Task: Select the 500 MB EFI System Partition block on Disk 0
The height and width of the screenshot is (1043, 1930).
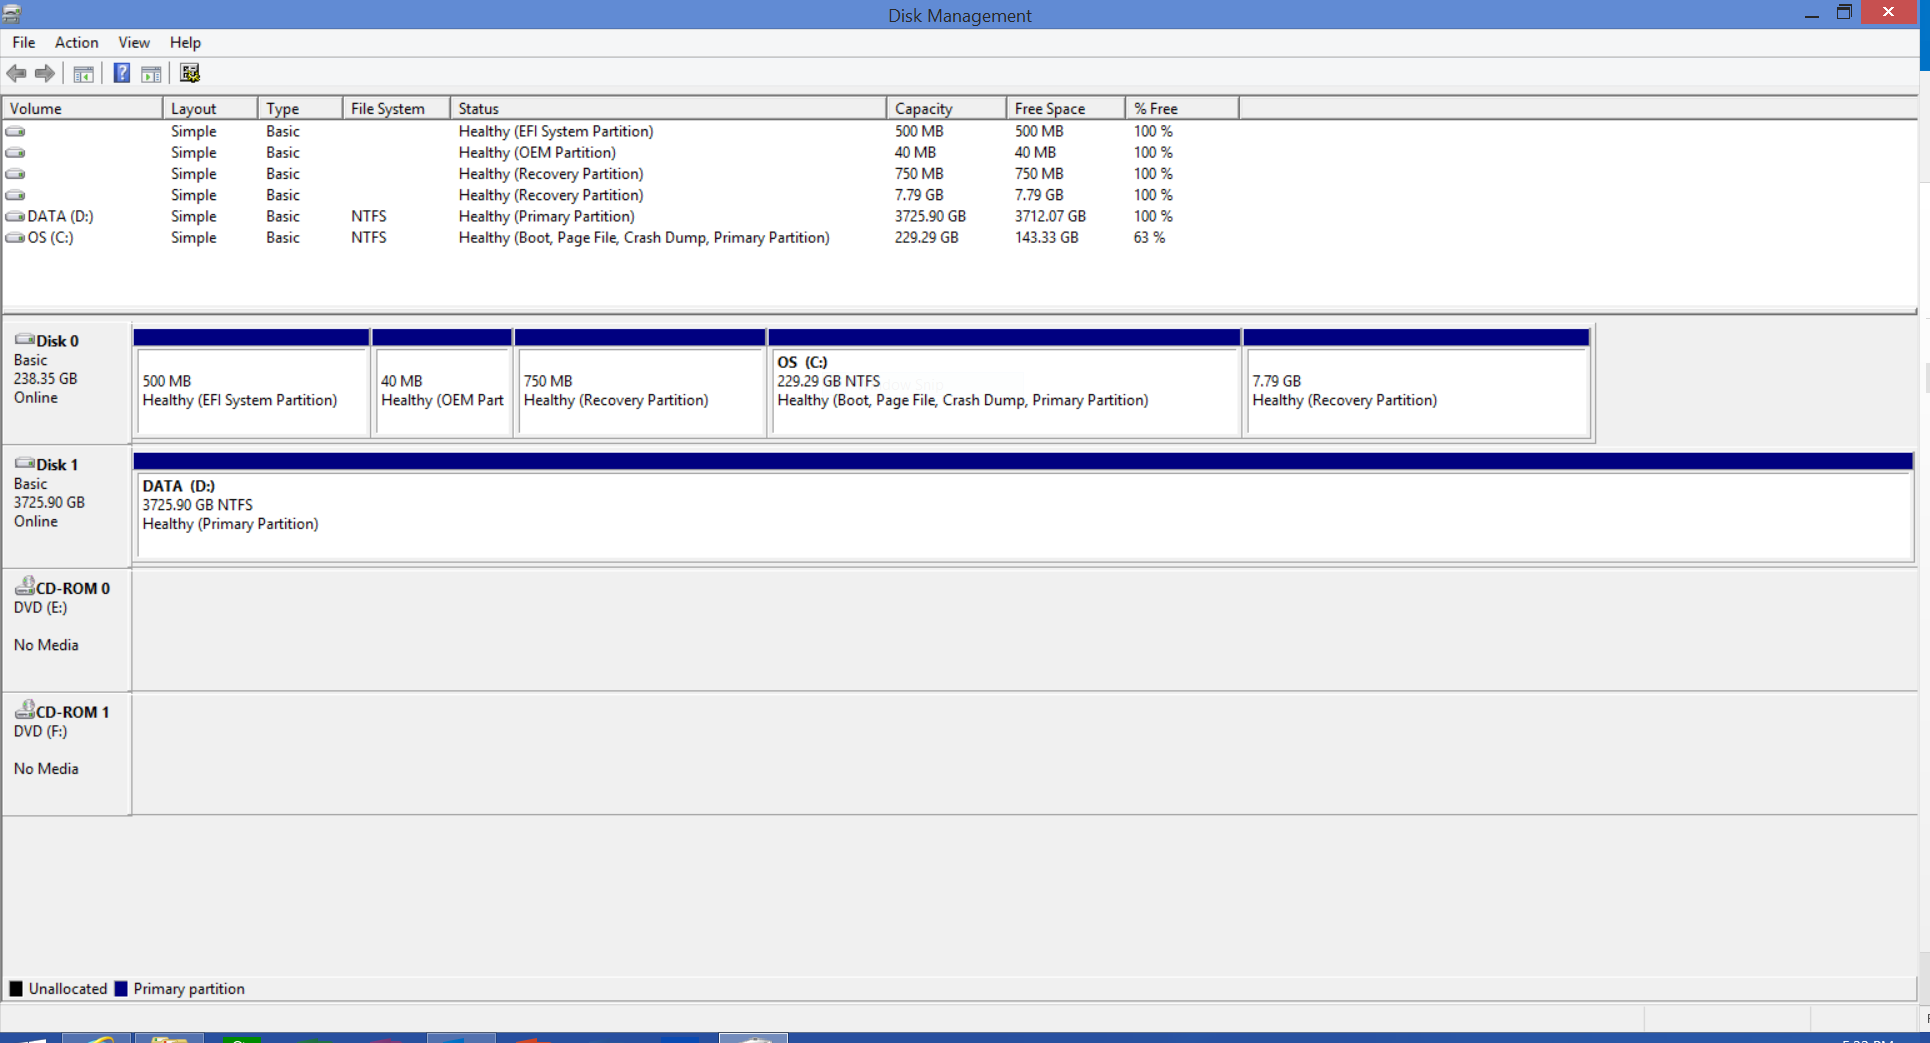Action: [x=252, y=383]
